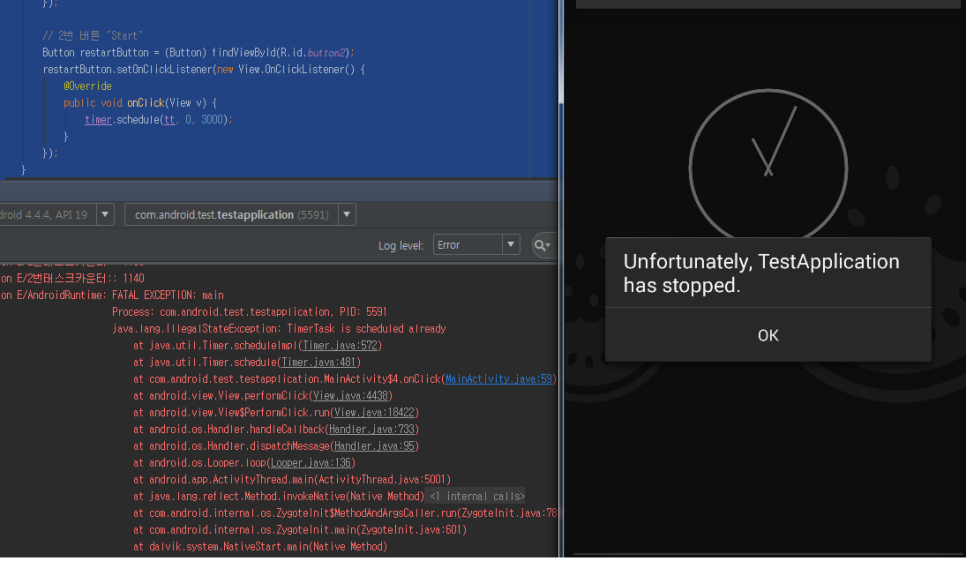Image resolution: width=966 pixels, height=561 pixels.
Task: Click the 'restartButton.setOnClickListener' code line
Action: (204, 70)
